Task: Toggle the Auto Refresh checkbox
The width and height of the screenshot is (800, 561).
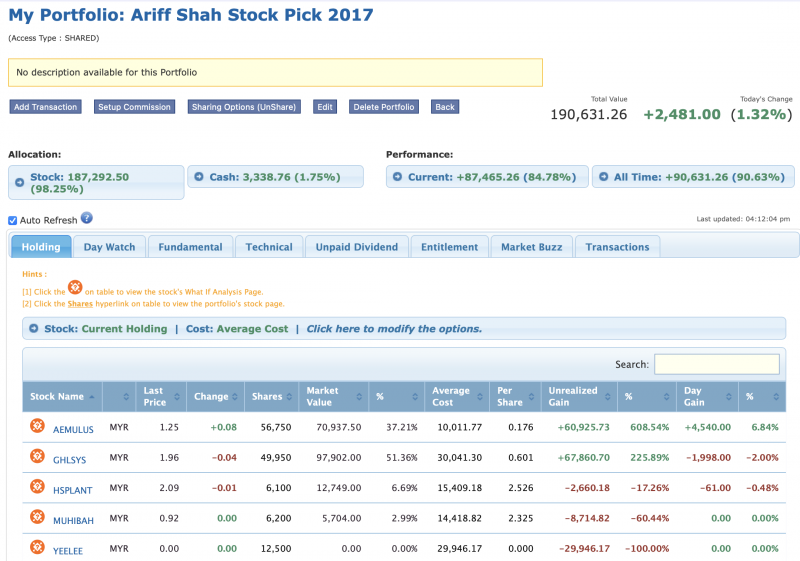Action: pos(13,220)
